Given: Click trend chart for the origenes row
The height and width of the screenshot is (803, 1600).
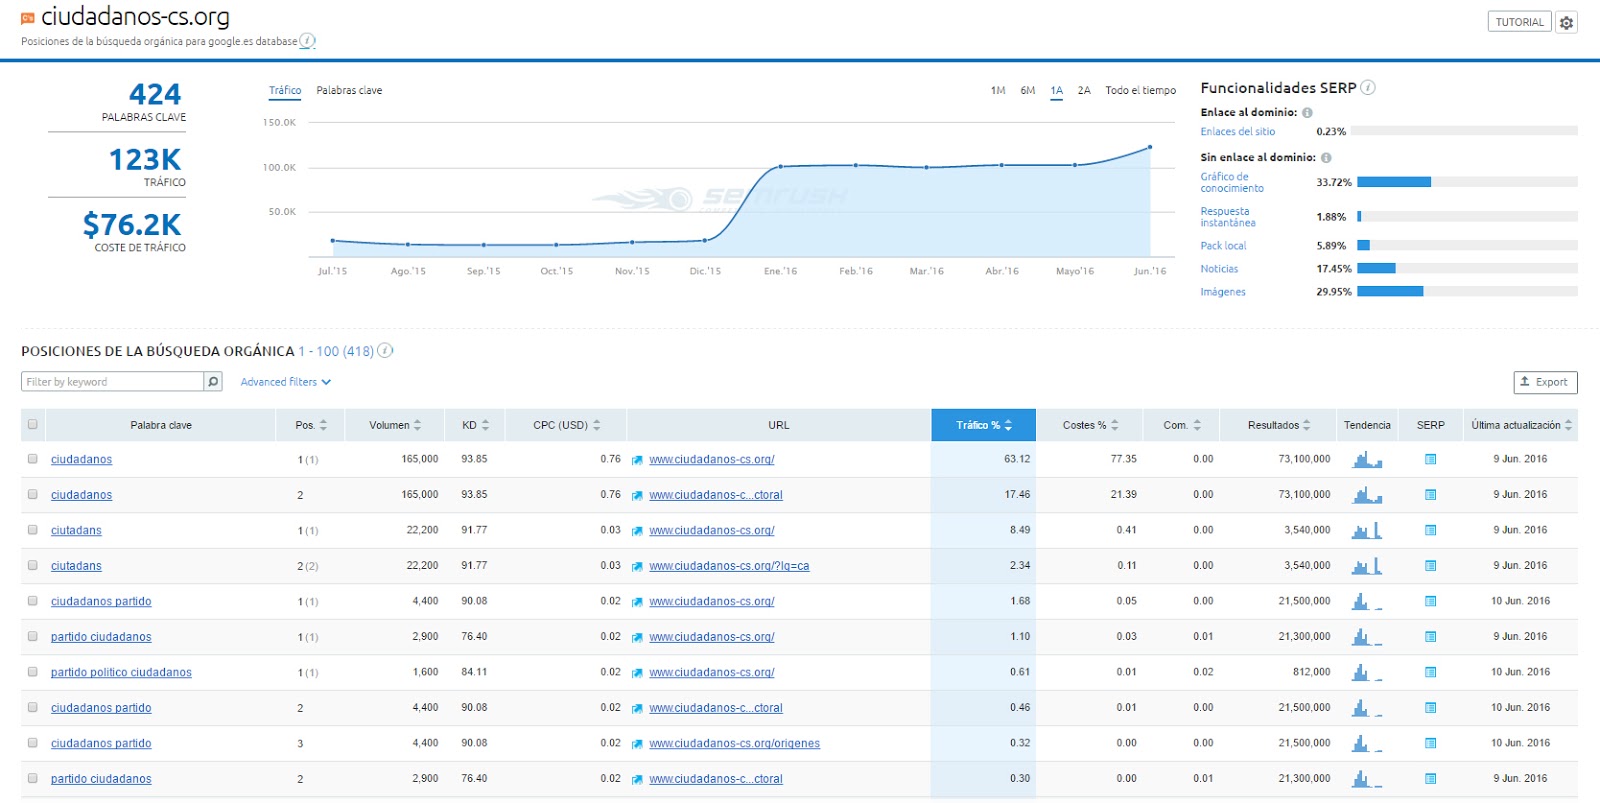Looking at the screenshot, I should pos(1367,743).
